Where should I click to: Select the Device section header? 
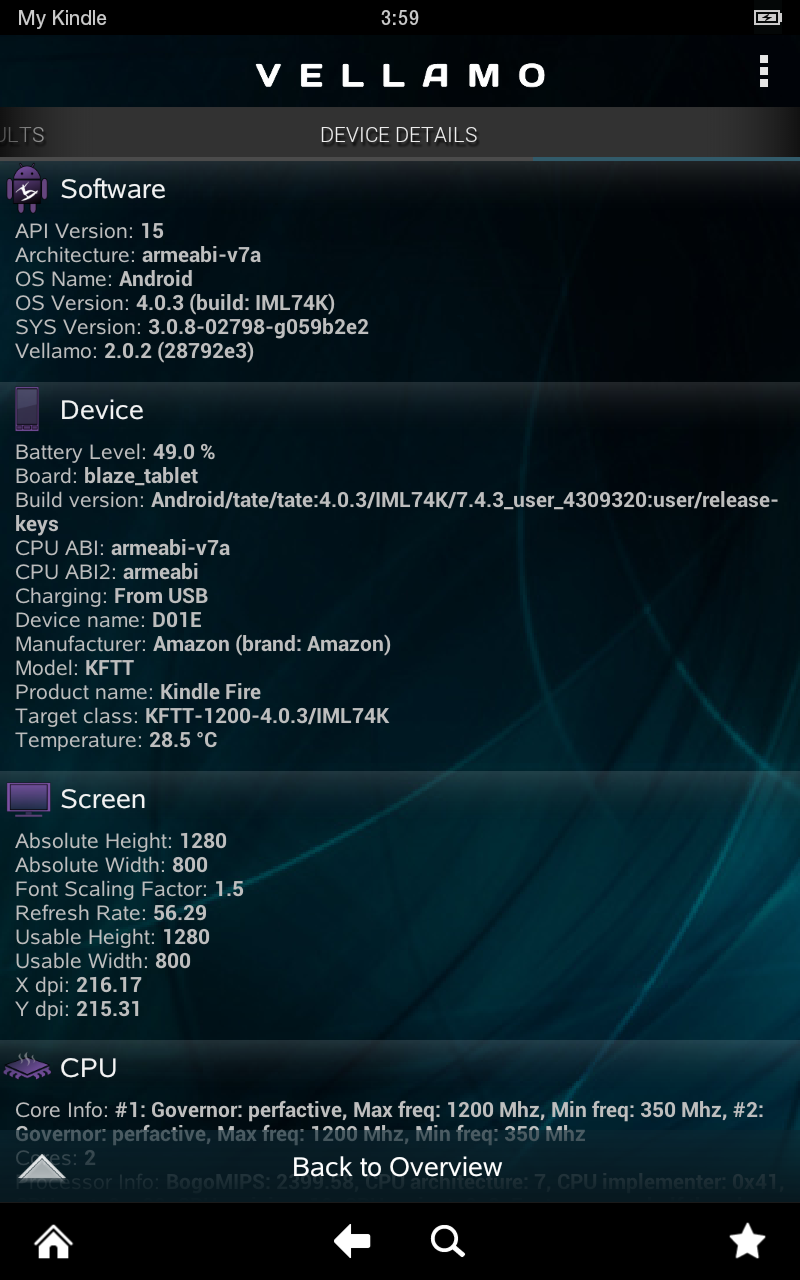pyautogui.click(x=102, y=410)
